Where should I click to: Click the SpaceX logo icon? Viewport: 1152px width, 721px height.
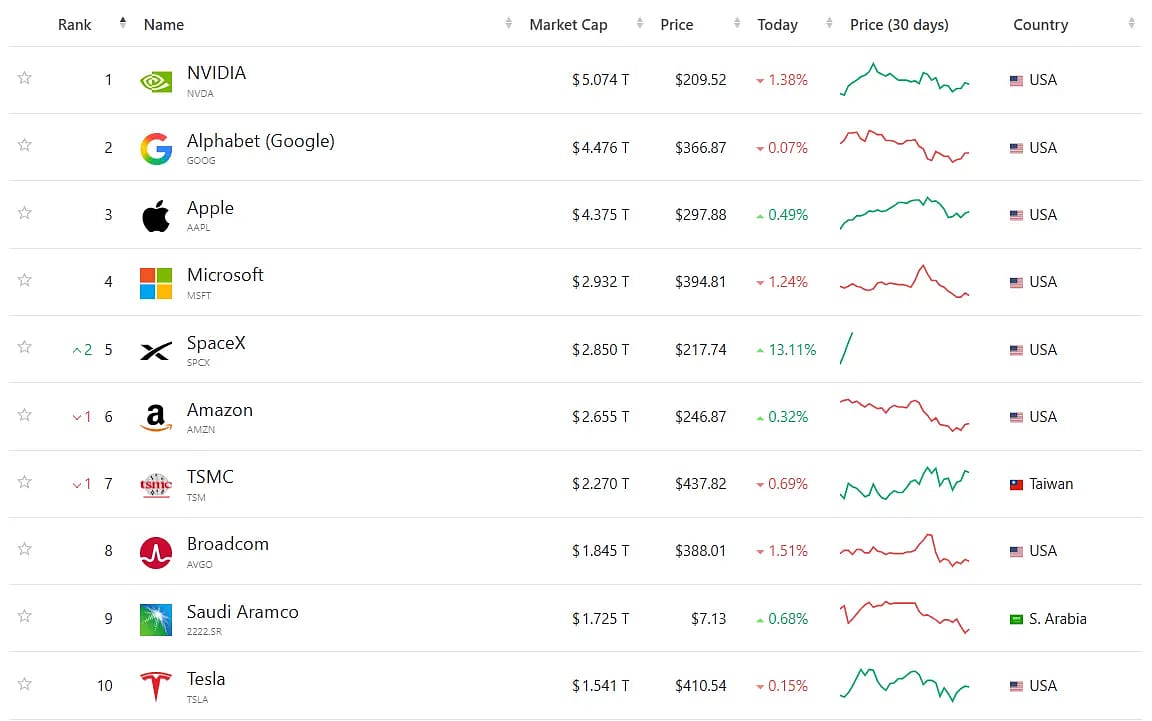156,351
